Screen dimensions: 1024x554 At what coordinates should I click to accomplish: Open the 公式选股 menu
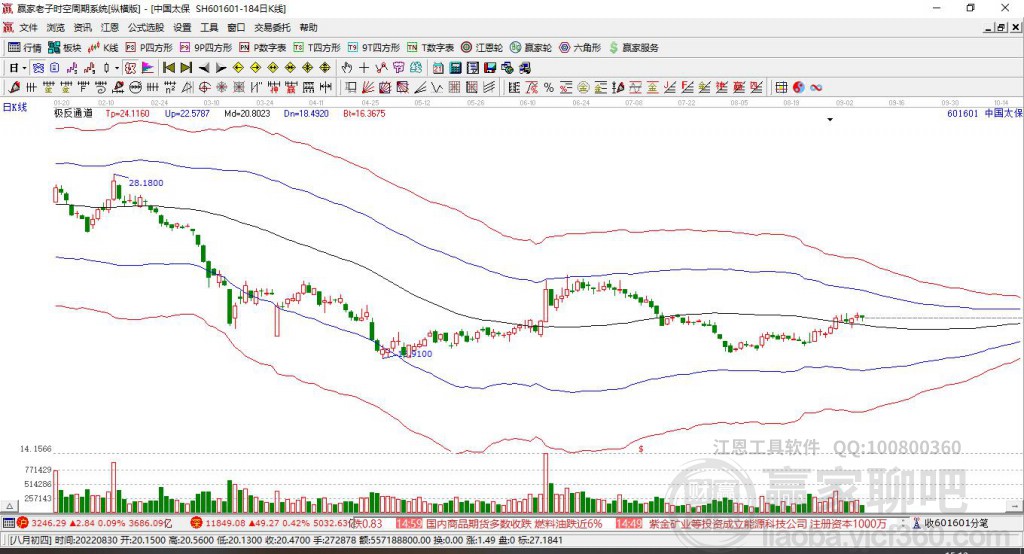click(x=146, y=27)
